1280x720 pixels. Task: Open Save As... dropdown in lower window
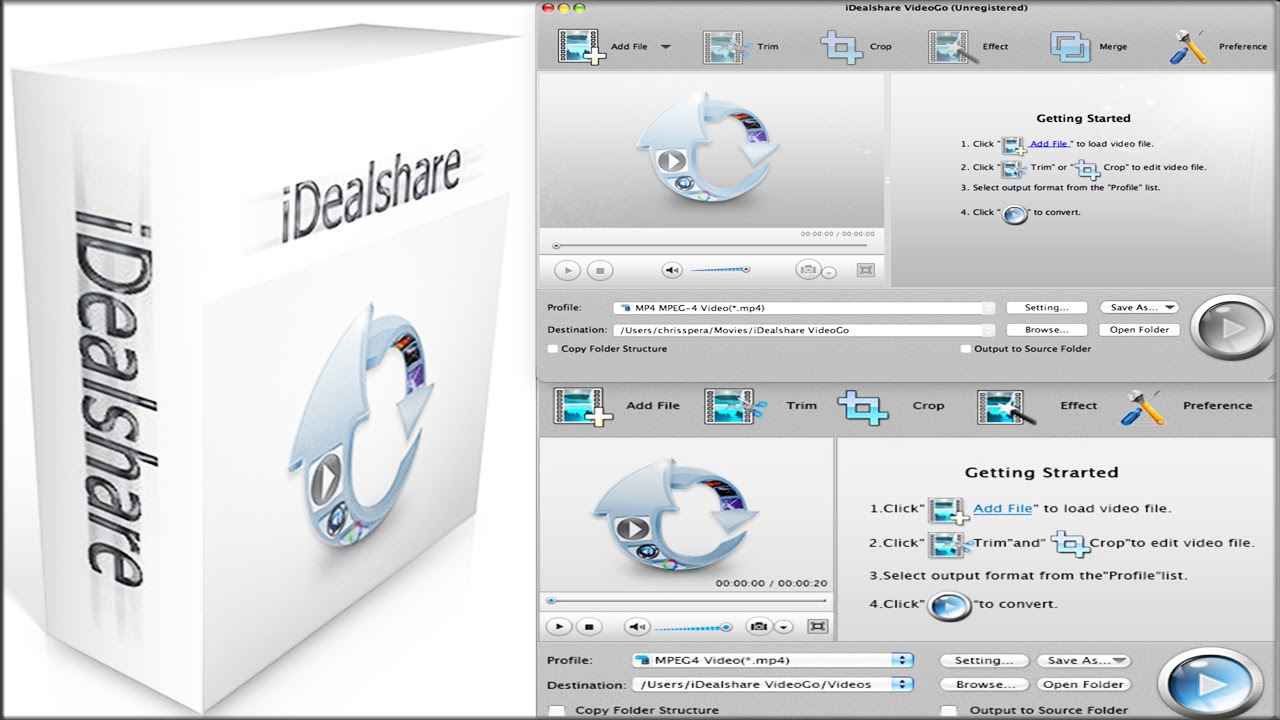(1083, 660)
